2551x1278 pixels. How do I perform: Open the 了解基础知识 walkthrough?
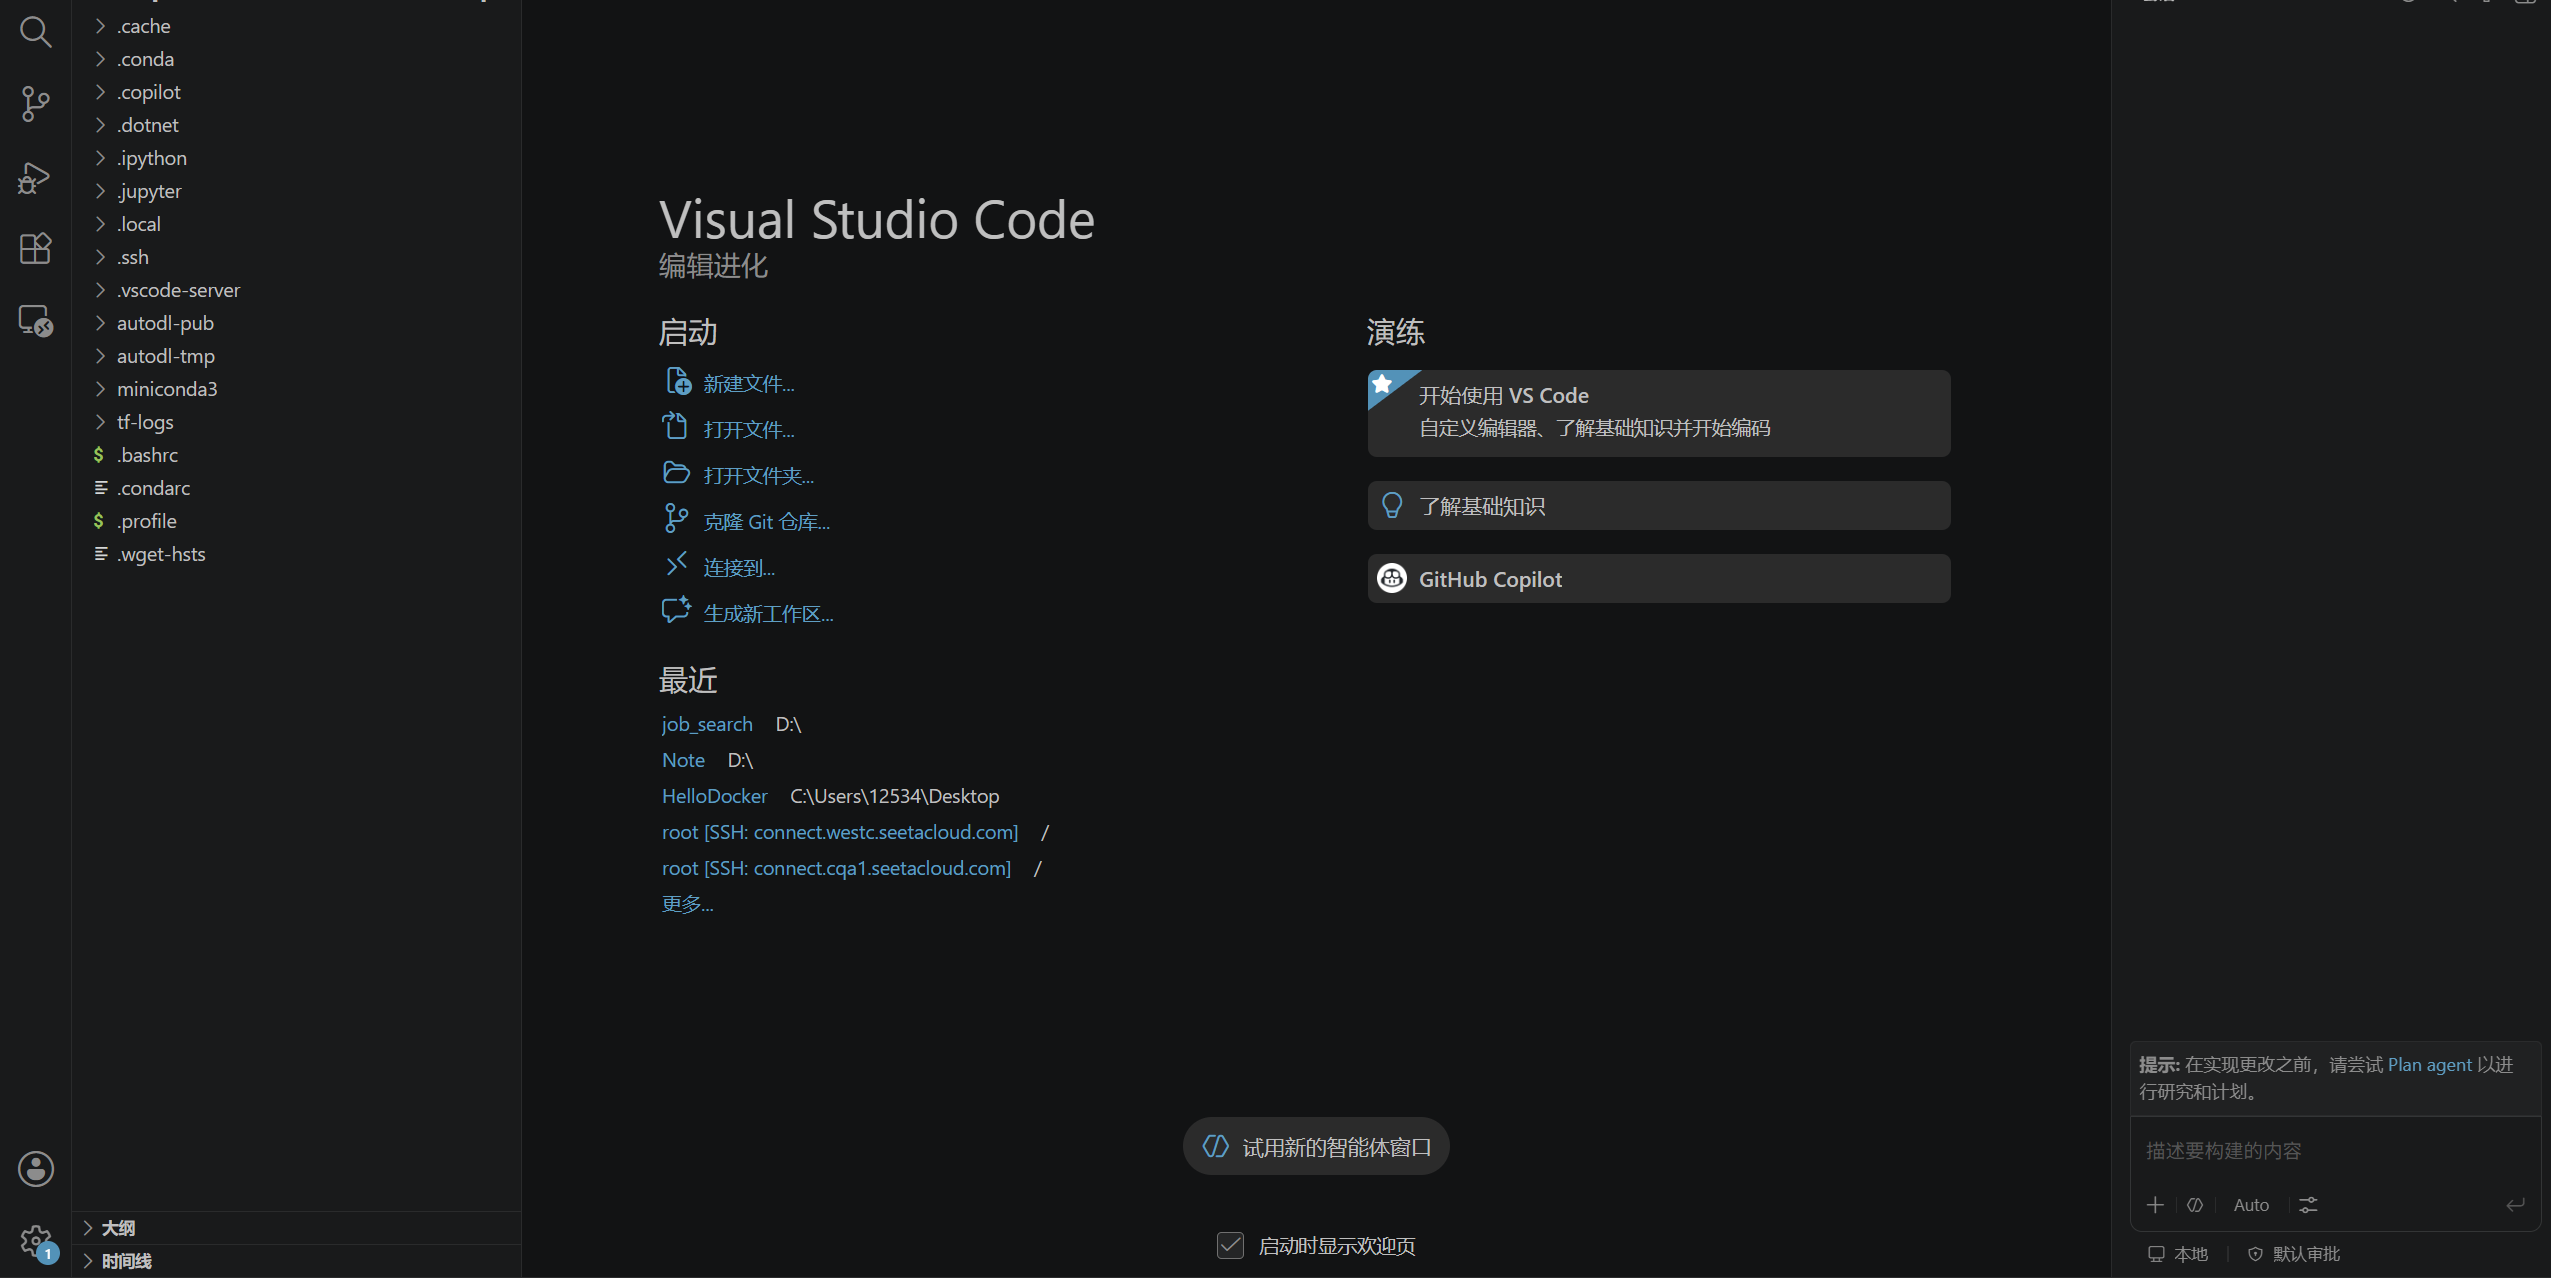pos(1659,506)
